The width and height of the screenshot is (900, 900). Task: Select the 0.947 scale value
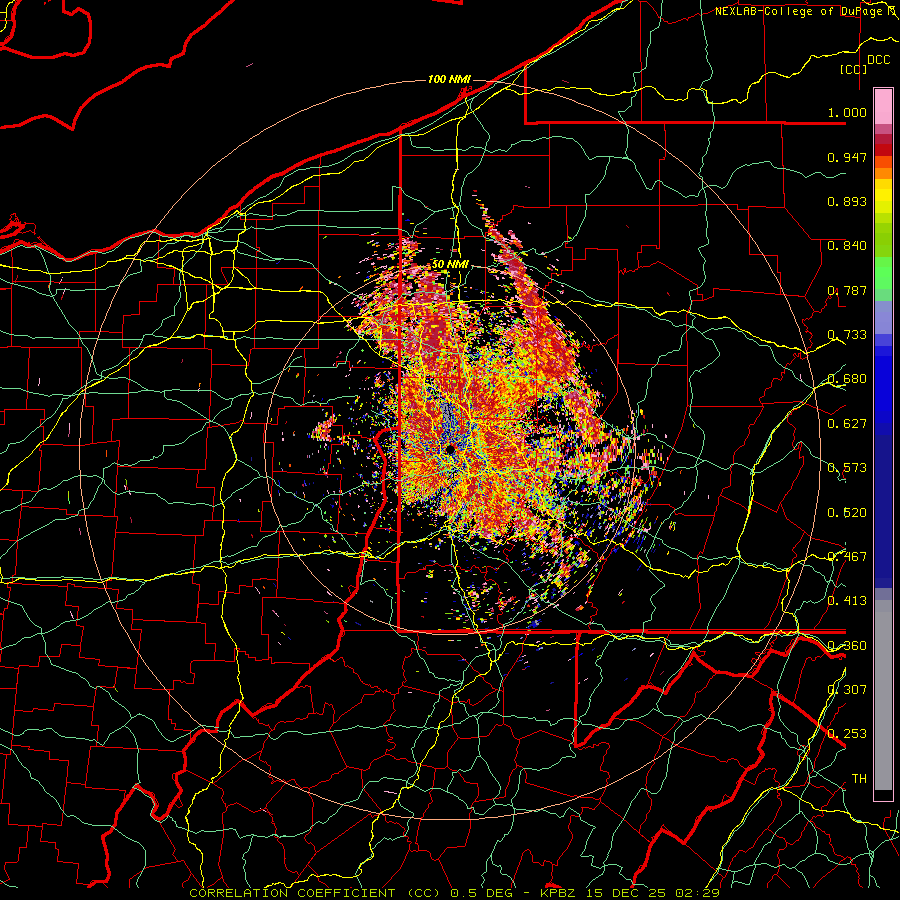[x=847, y=157]
